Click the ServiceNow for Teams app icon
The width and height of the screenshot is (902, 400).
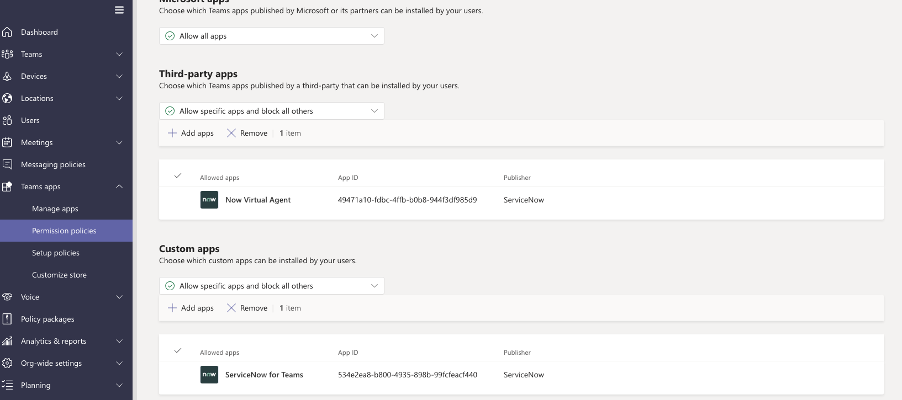point(209,375)
